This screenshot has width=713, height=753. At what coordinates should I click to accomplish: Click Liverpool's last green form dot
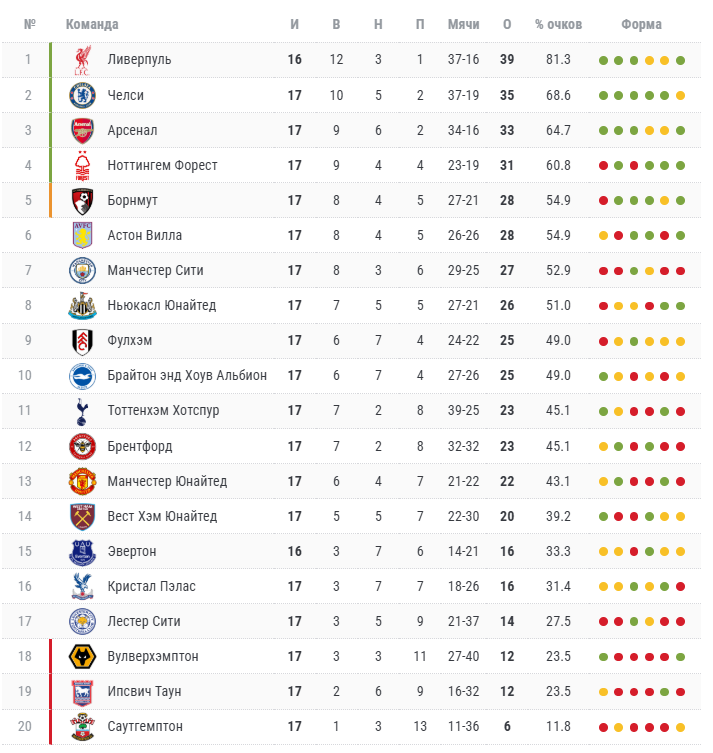680,61
